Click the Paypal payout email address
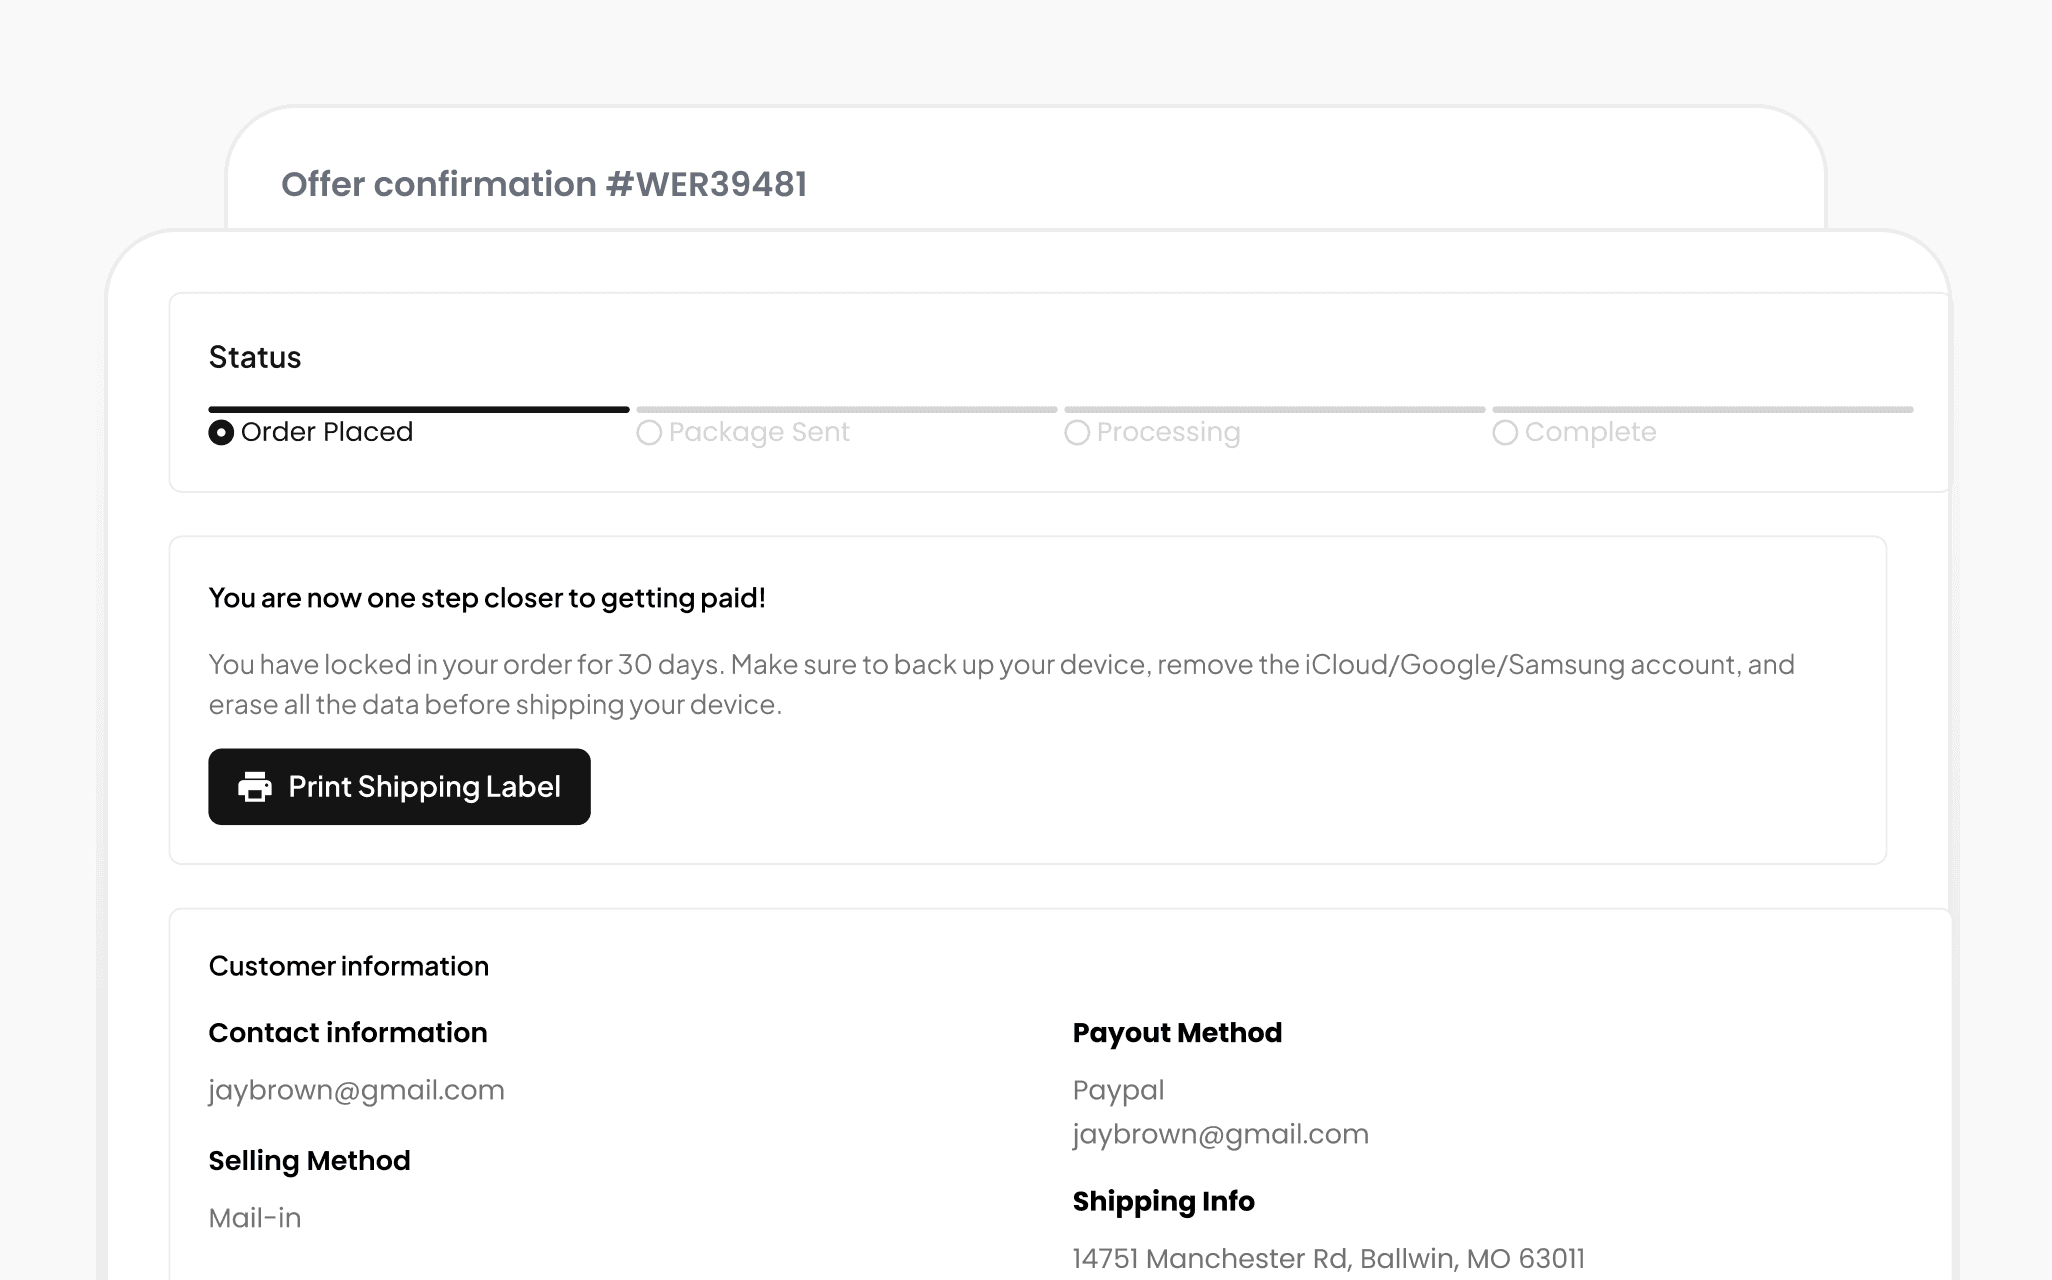 coord(1221,1134)
